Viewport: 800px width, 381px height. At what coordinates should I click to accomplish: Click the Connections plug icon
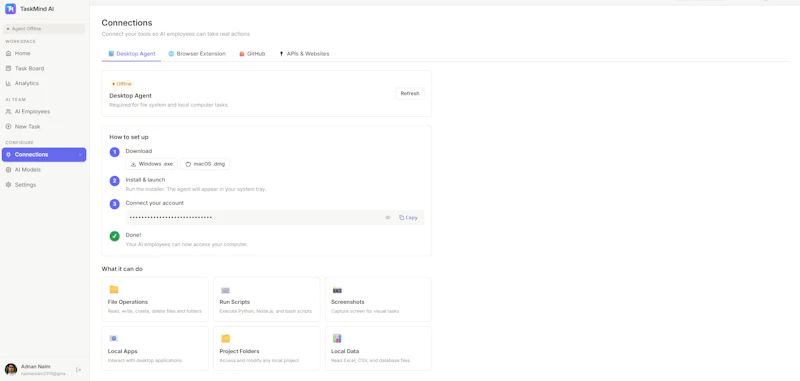coord(8,155)
